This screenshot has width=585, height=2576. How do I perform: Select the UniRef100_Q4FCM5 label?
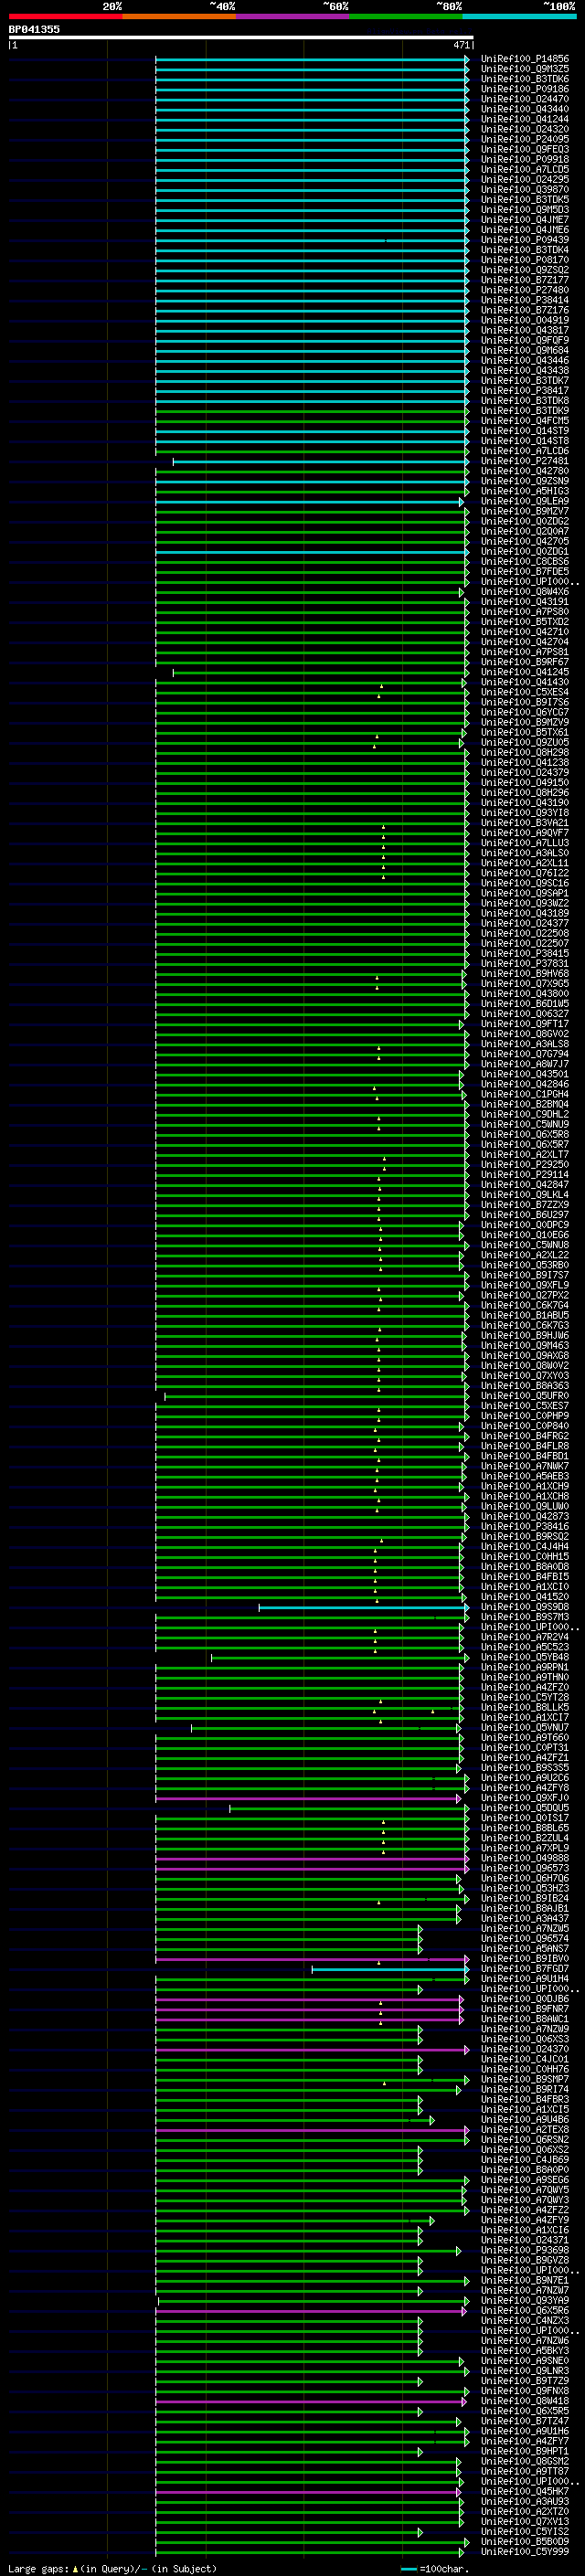(x=525, y=421)
